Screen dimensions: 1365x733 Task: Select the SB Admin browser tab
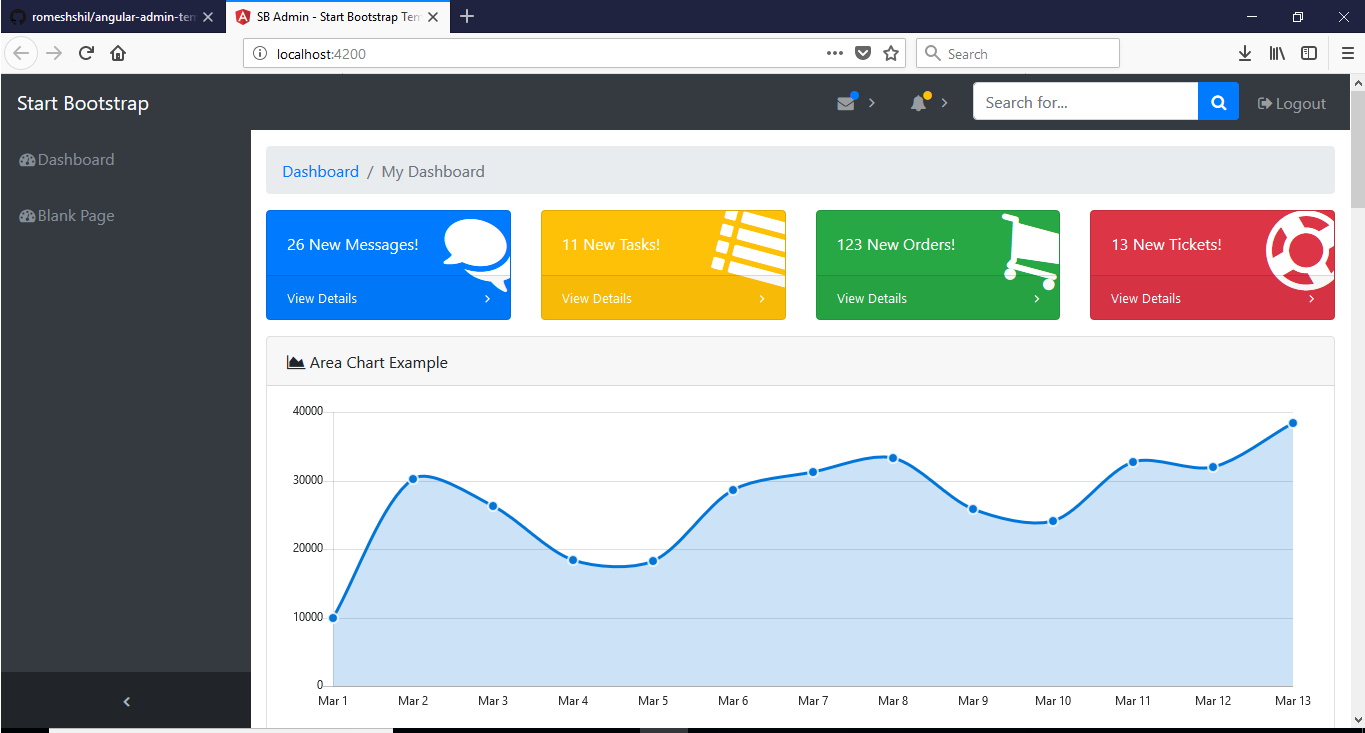[x=338, y=17]
